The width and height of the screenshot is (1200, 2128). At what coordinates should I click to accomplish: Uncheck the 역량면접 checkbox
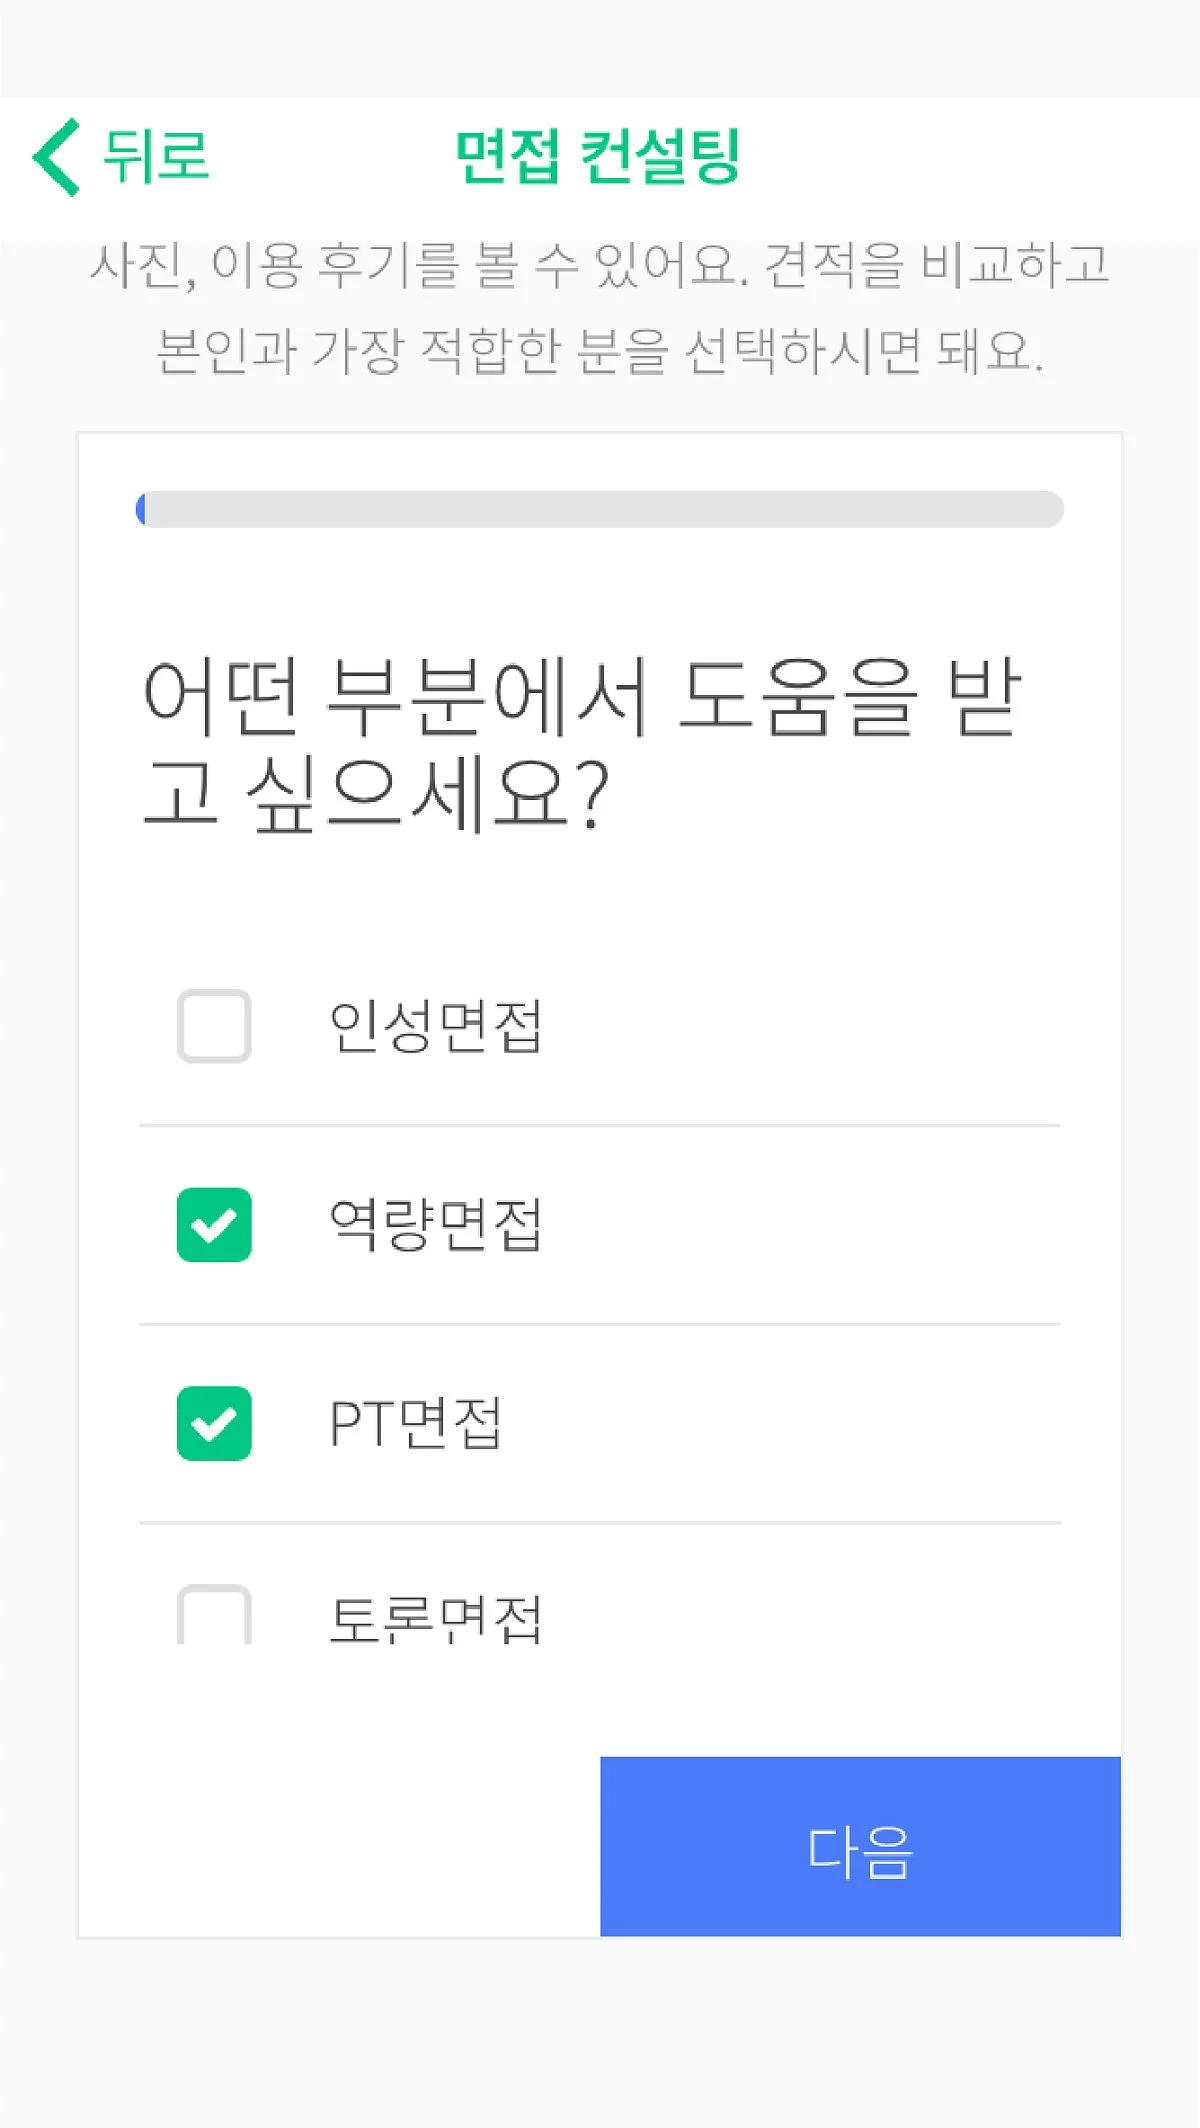point(214,1225)
